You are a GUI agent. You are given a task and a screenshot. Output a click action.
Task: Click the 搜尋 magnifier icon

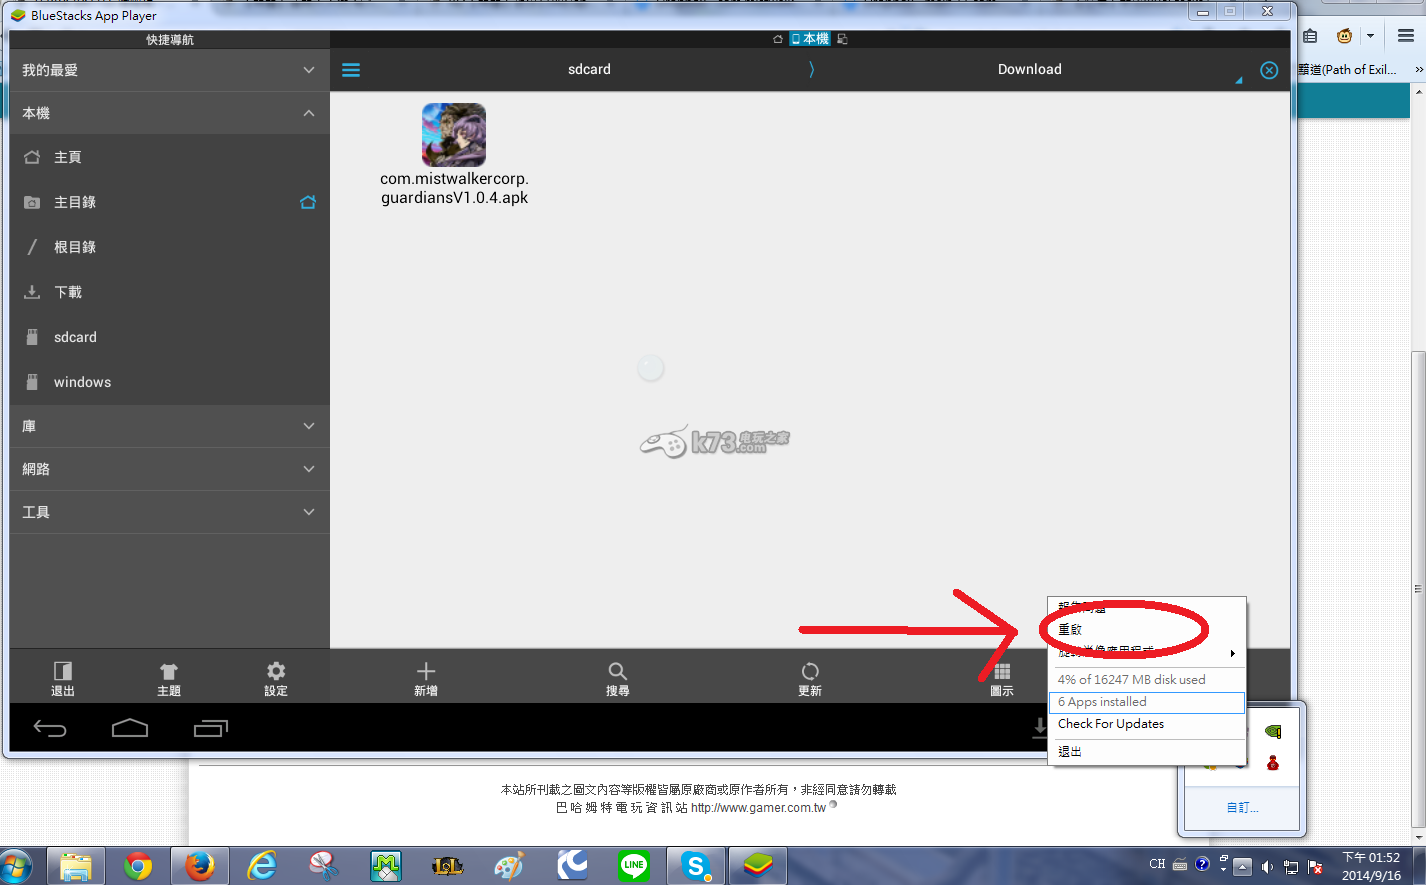click(x=618, y=671)
